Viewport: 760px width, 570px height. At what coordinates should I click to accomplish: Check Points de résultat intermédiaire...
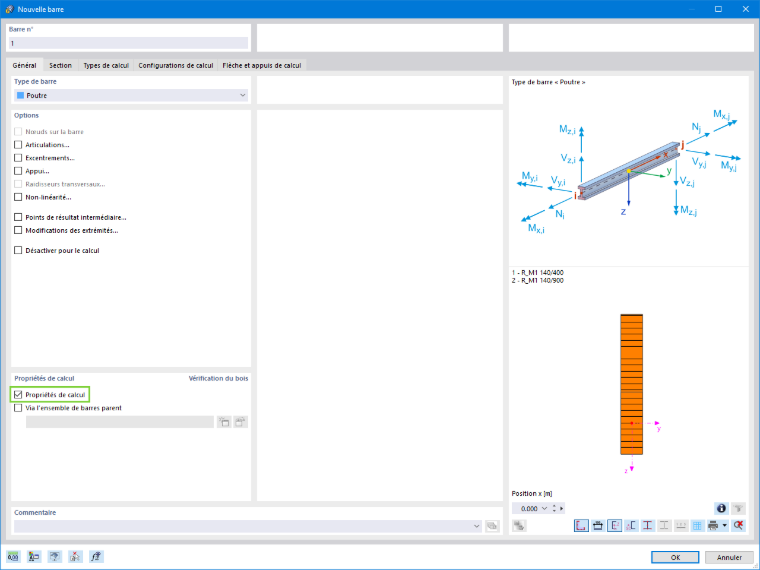18,217
